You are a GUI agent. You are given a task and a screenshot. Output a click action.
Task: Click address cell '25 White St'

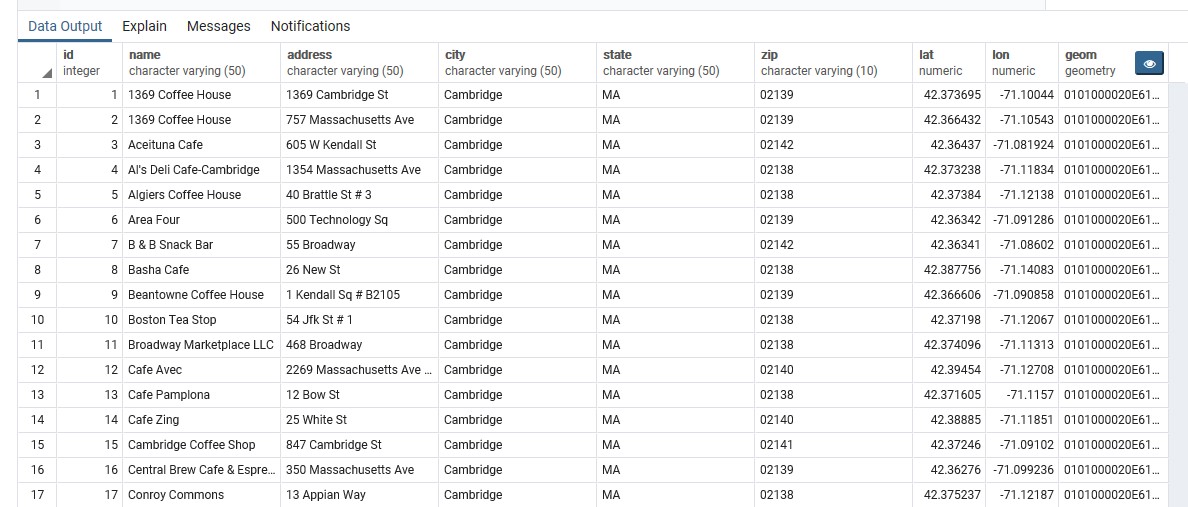click(x=359, y=420)
